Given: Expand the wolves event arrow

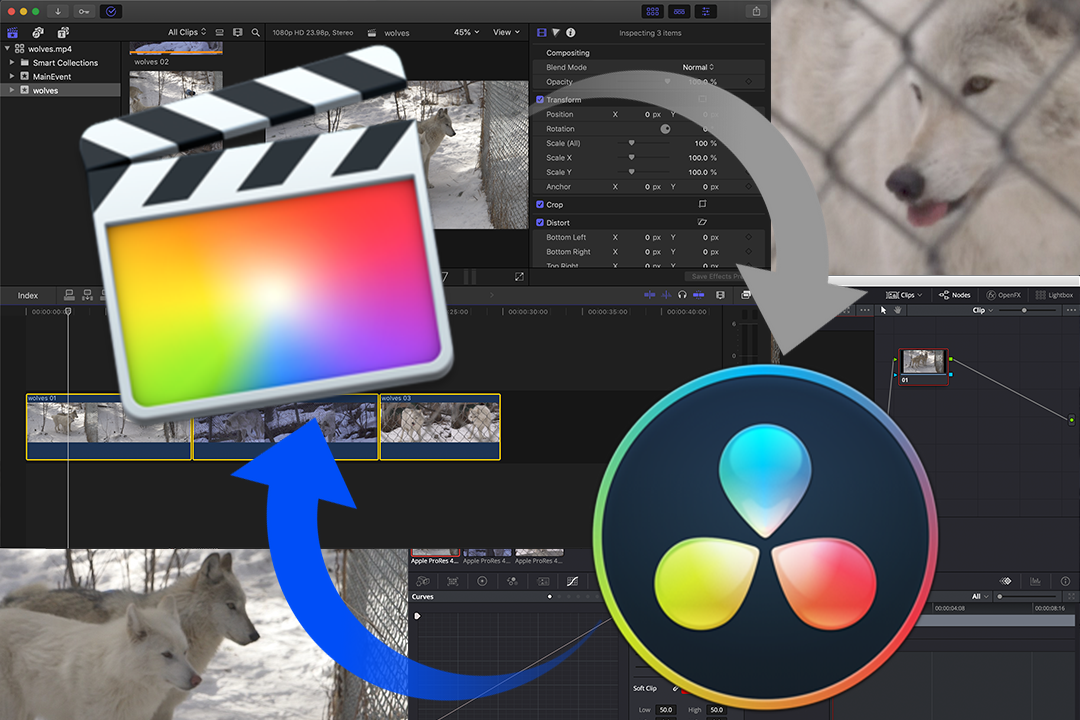Looking at the screenshot, I should [x=12, y=90].
